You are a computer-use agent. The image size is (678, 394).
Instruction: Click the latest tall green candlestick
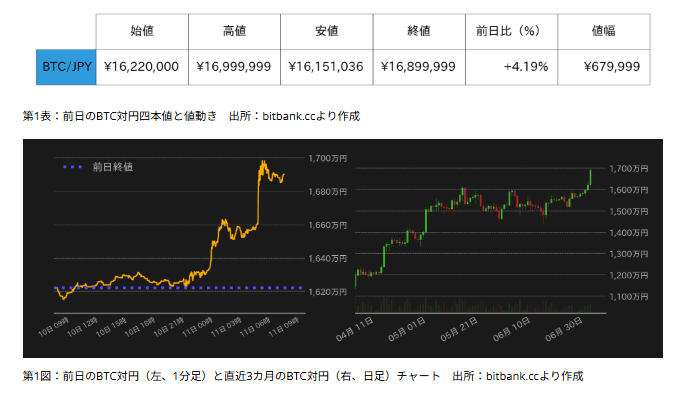point(591,177)
